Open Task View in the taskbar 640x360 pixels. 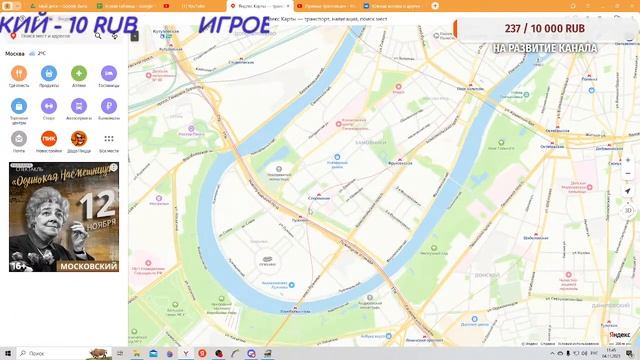[120, 353]
